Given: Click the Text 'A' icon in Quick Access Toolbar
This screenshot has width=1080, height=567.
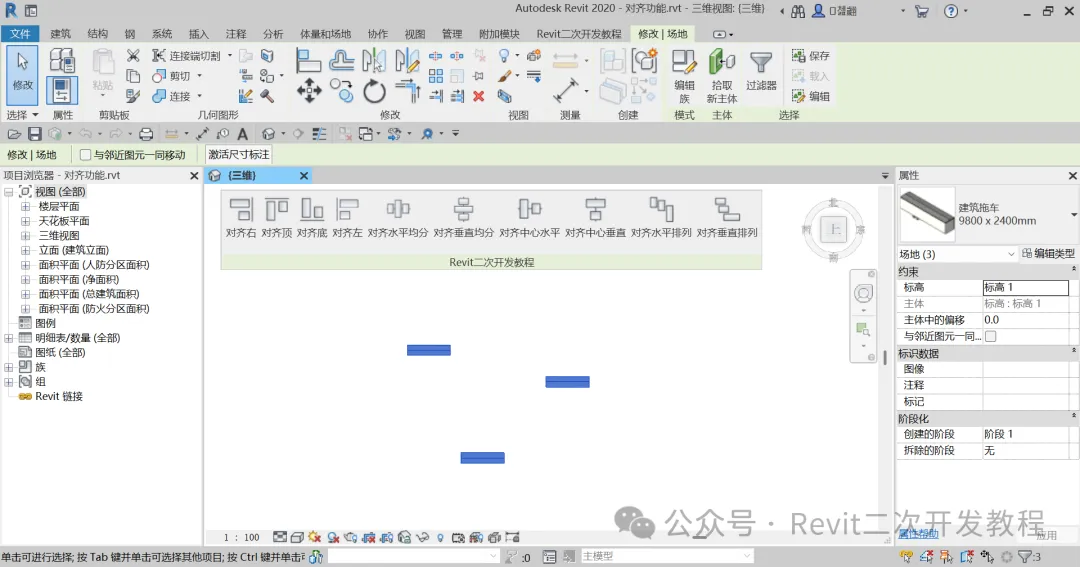Looking at the screenshot, I should [242, 134].
